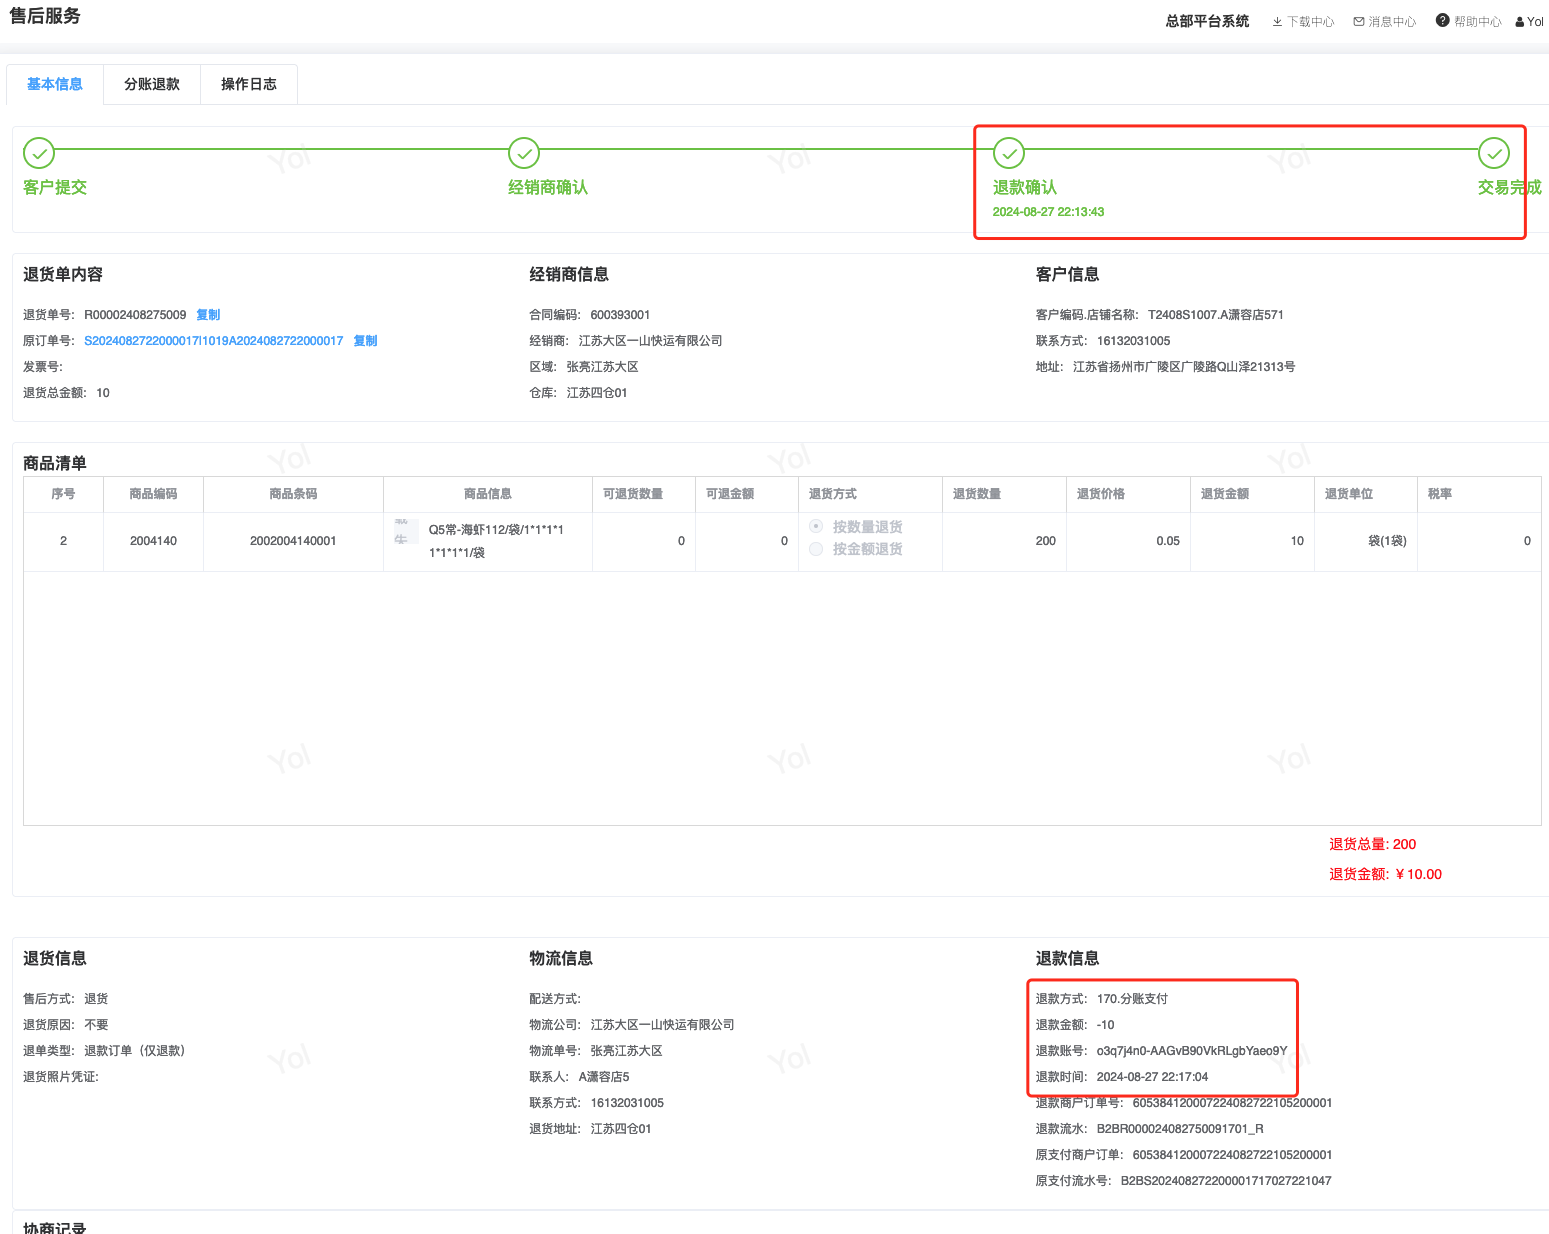Click the 退款确认 step checkmark circle
The image size is (1549, 1234).
point(1009,153)
